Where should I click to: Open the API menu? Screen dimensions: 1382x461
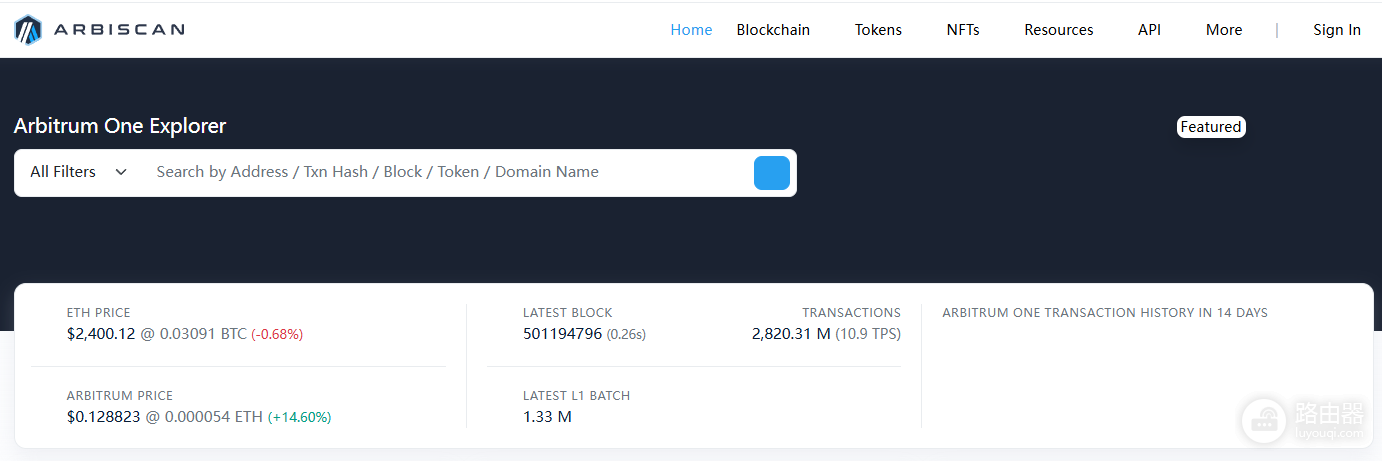pyautogui.click(x=1149, y=30)
